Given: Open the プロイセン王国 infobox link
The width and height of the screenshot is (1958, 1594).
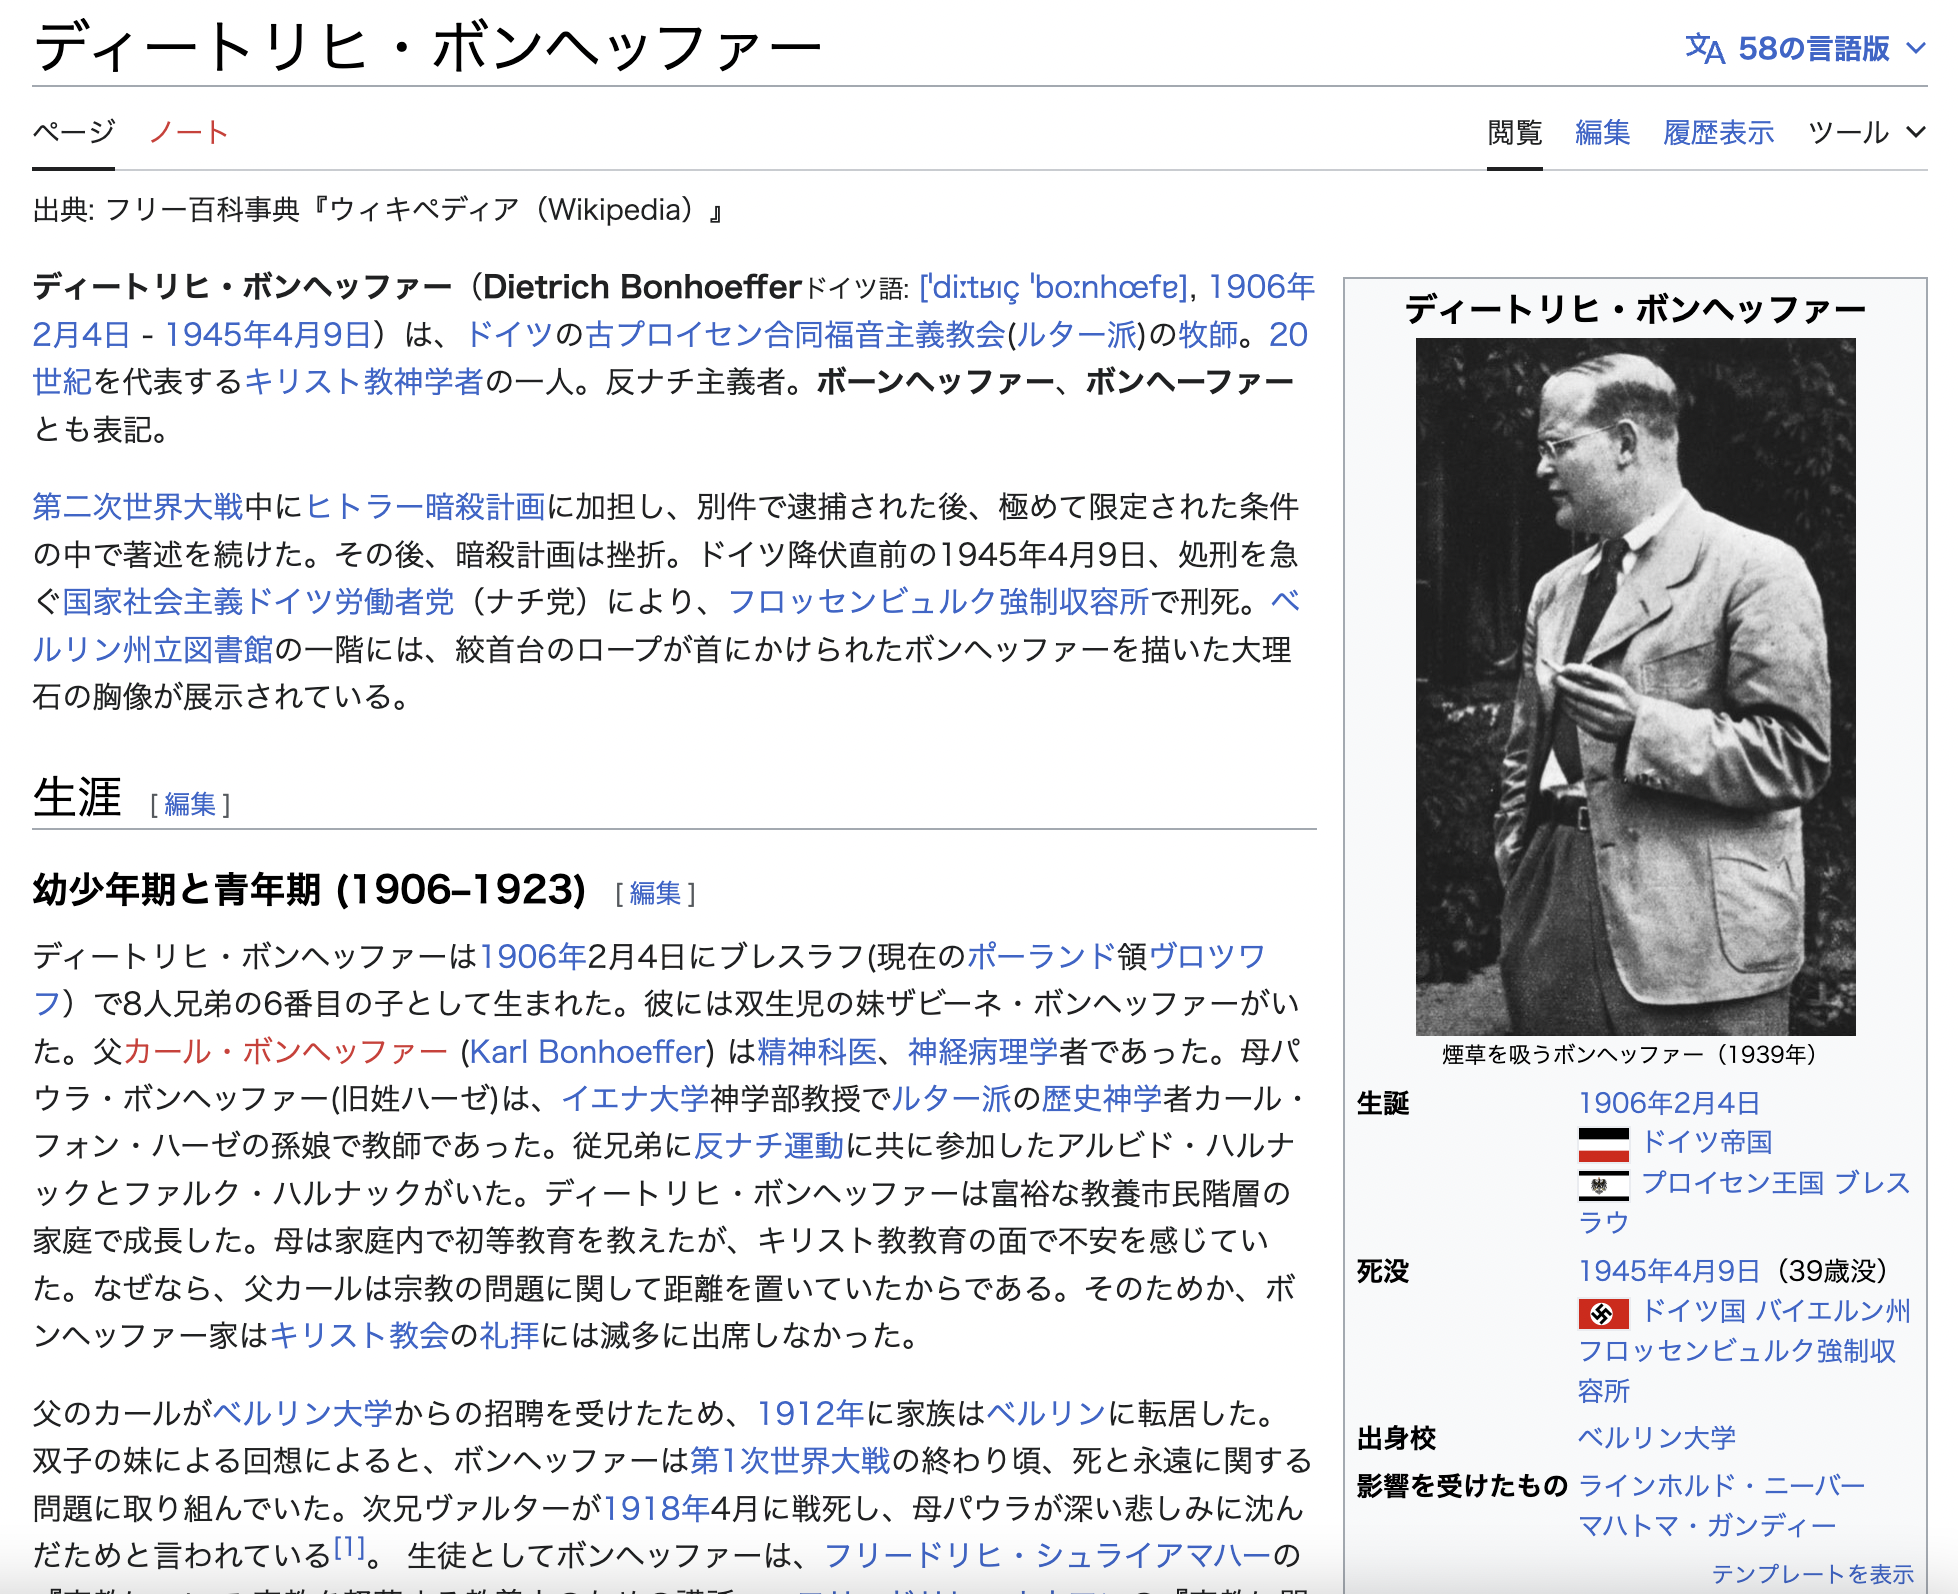Looking at the screenshot, I should pos(1733,1183).
